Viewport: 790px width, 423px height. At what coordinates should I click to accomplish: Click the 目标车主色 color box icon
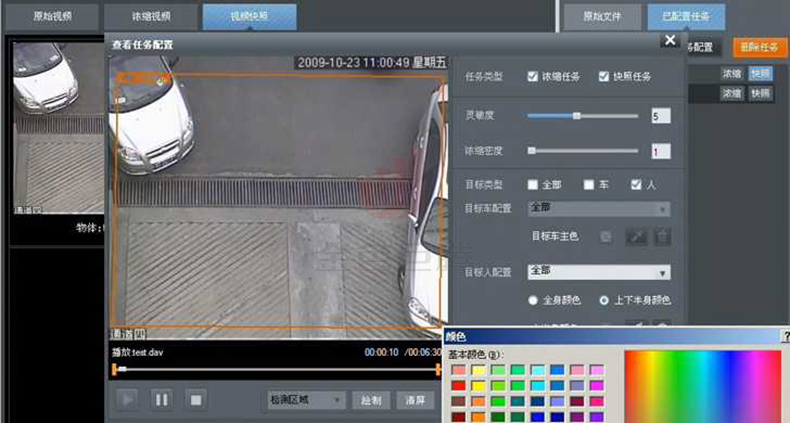pos(606,237)
